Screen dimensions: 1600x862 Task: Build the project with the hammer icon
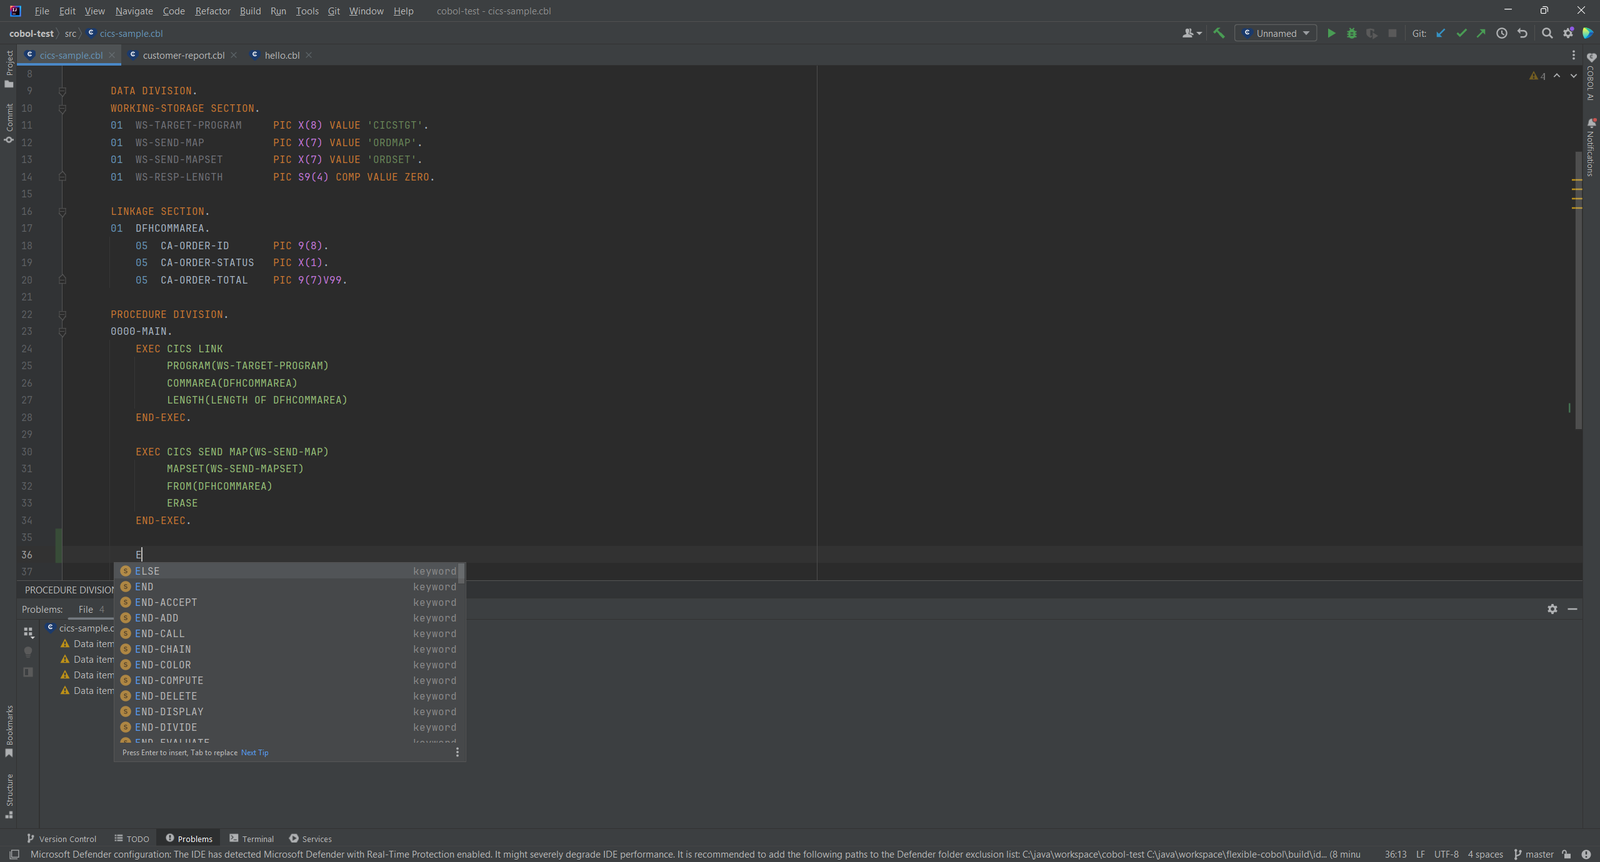[1219, 33]
